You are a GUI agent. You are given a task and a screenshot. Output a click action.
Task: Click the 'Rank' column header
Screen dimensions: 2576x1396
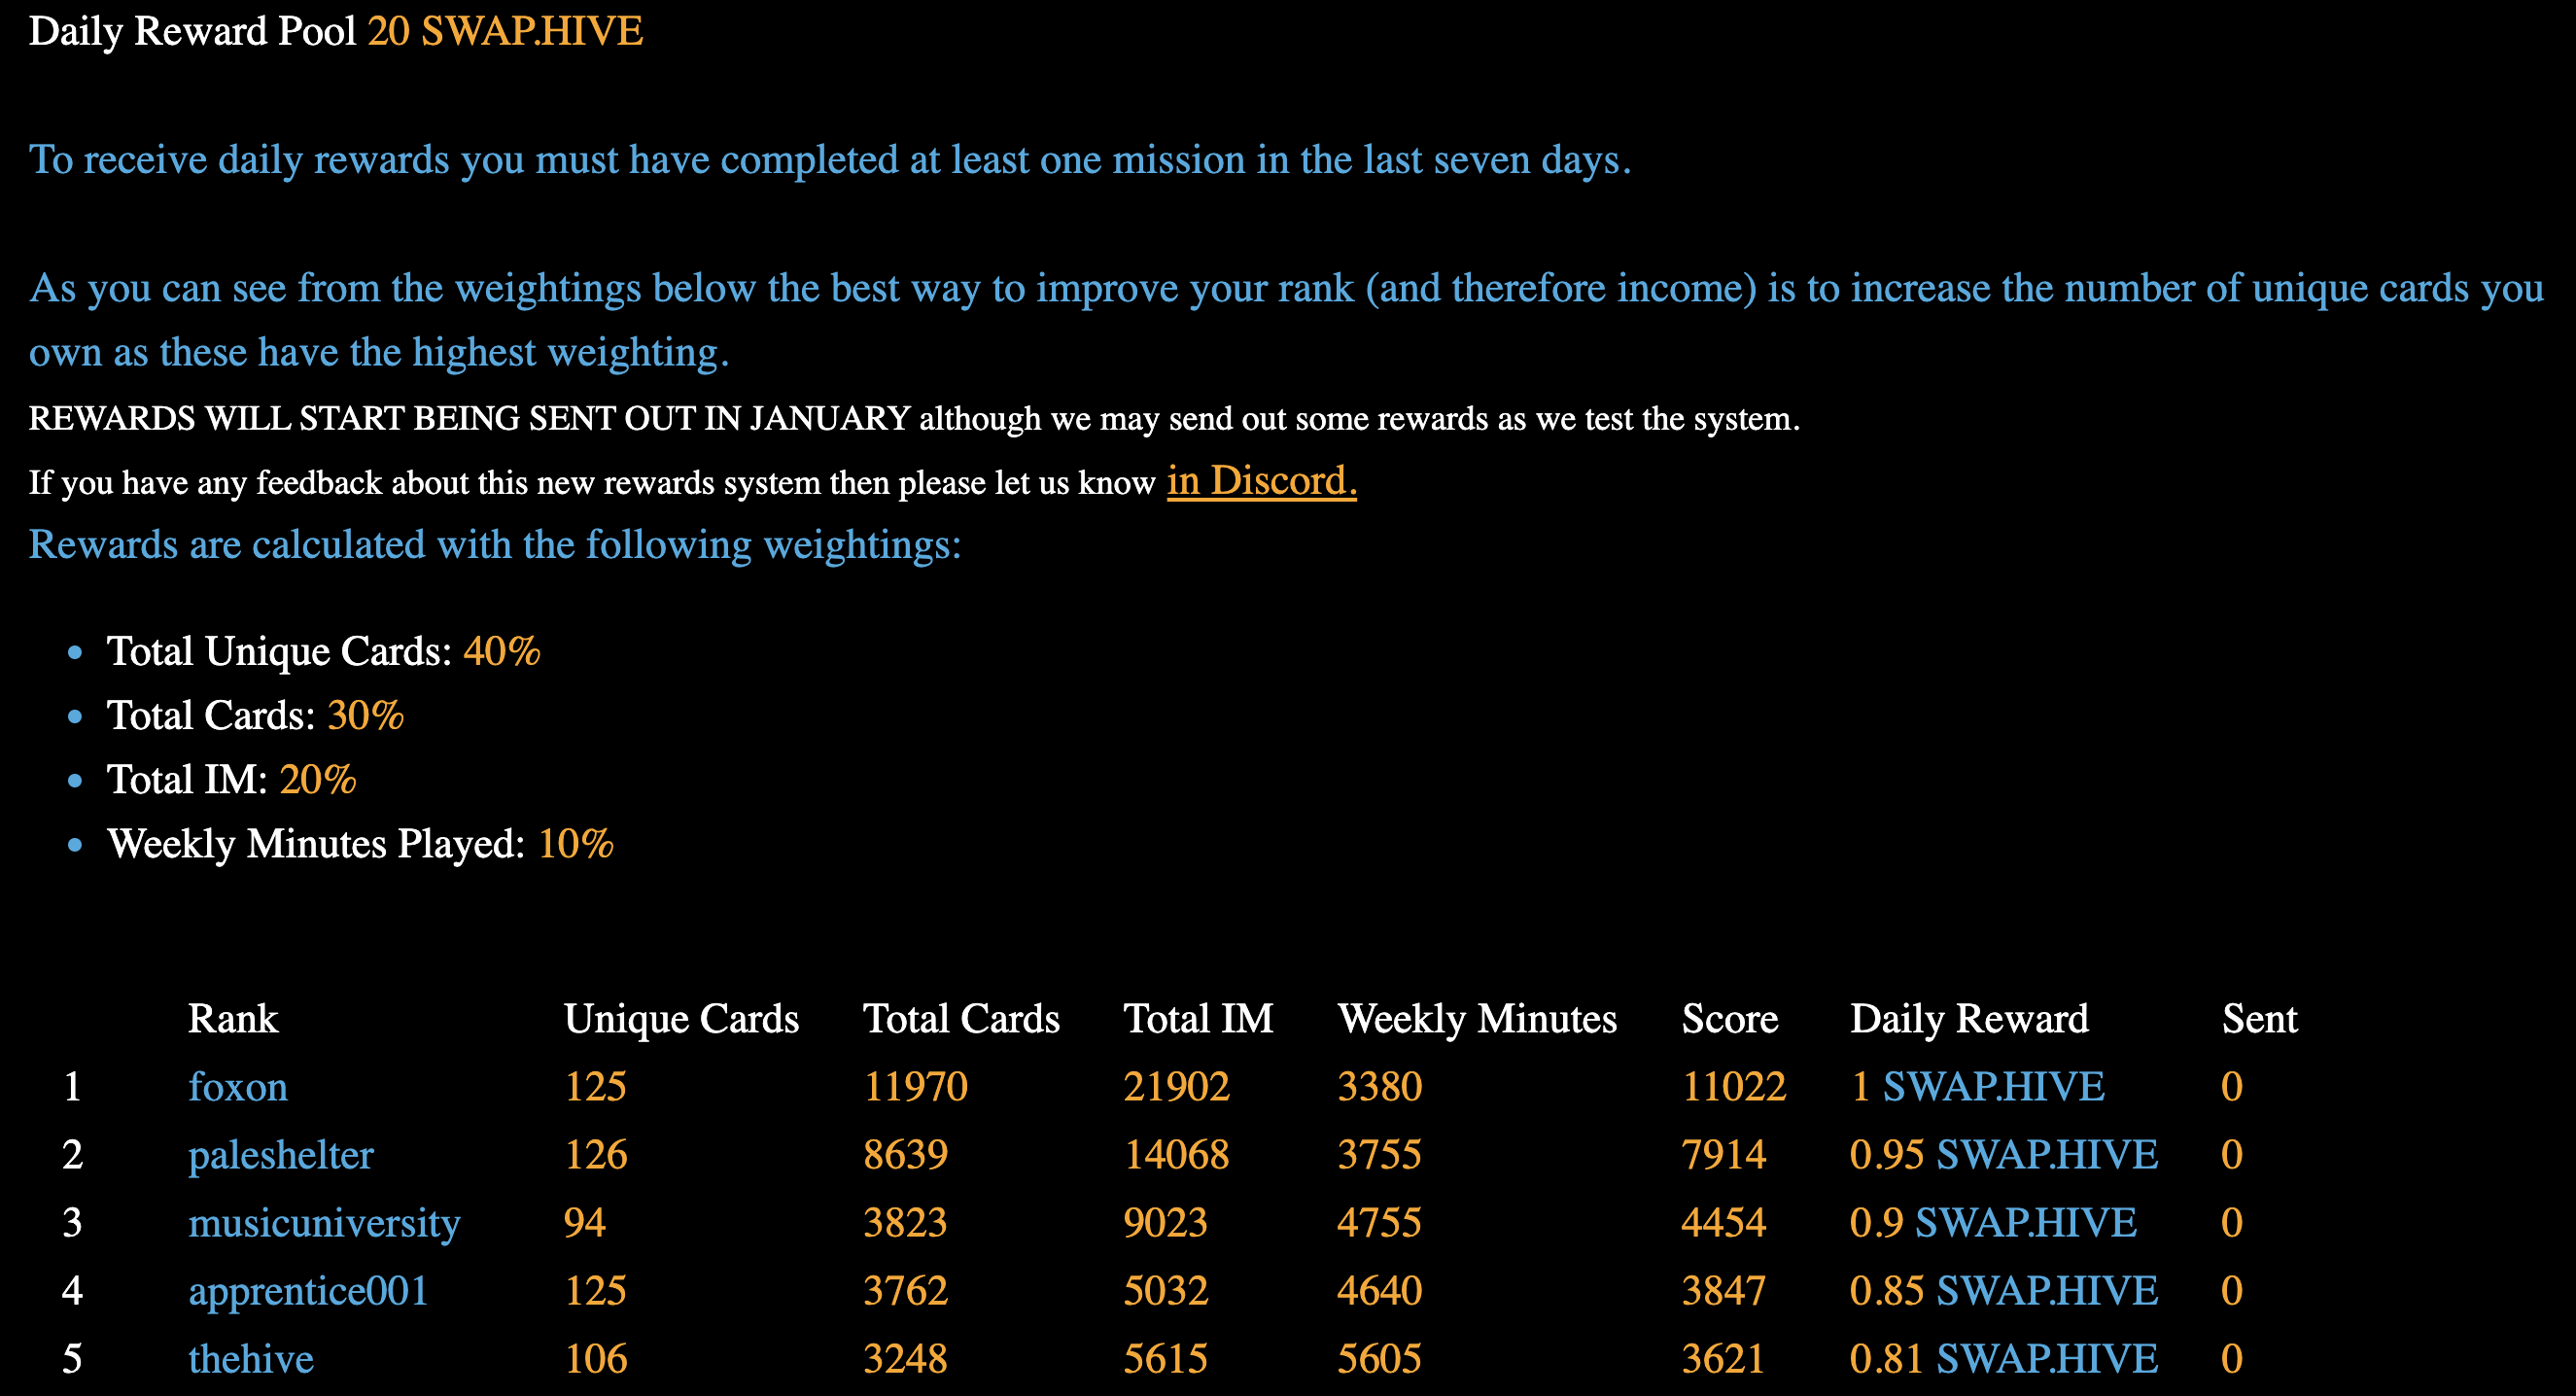pyautogui.click(x=233, y=1019)
